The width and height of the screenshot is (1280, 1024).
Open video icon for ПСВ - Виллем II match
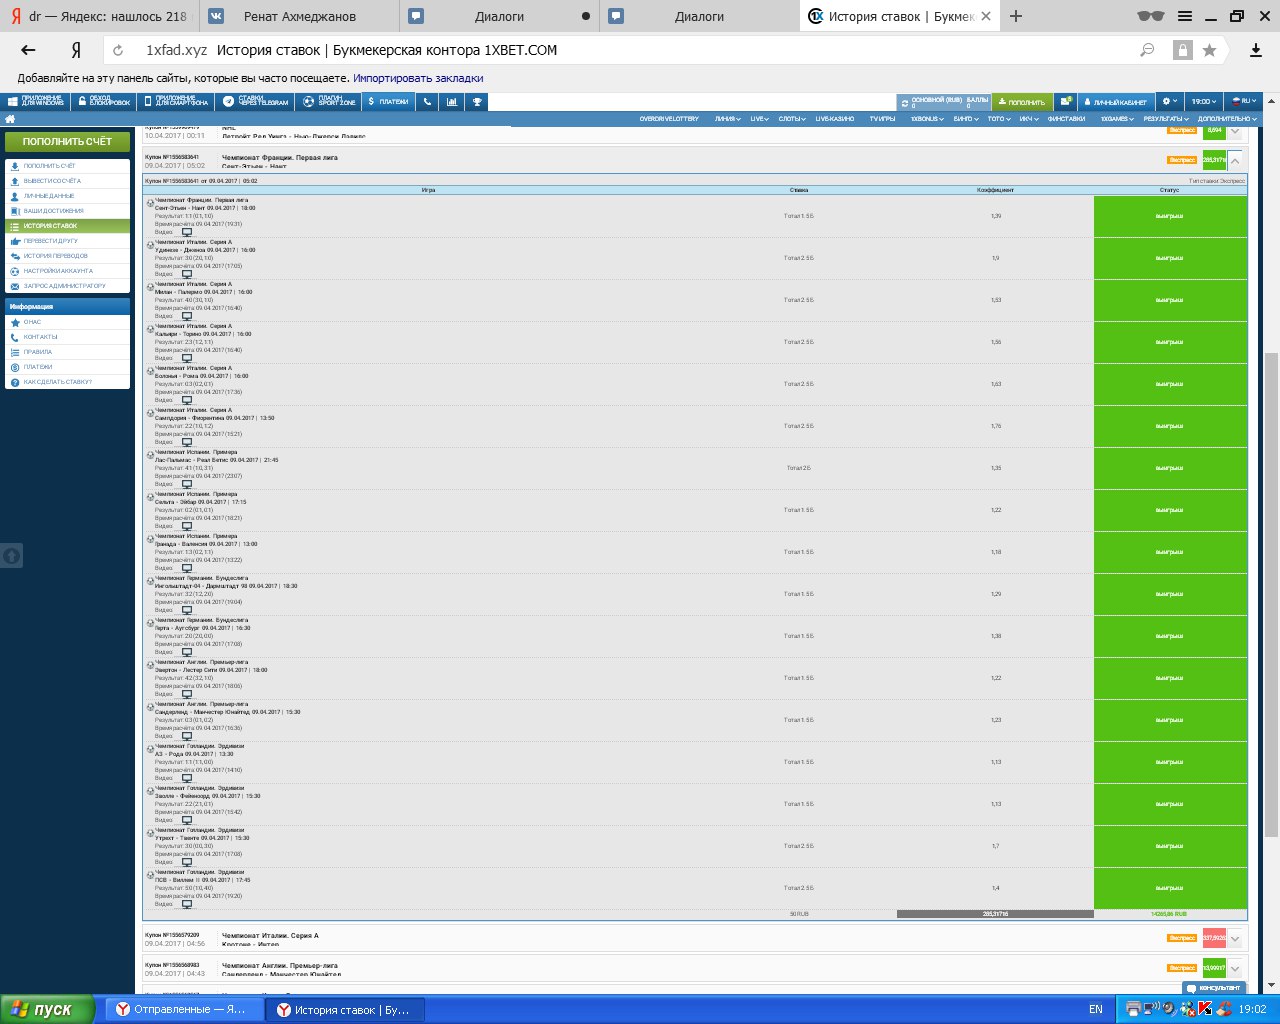[x=187, y=904]
